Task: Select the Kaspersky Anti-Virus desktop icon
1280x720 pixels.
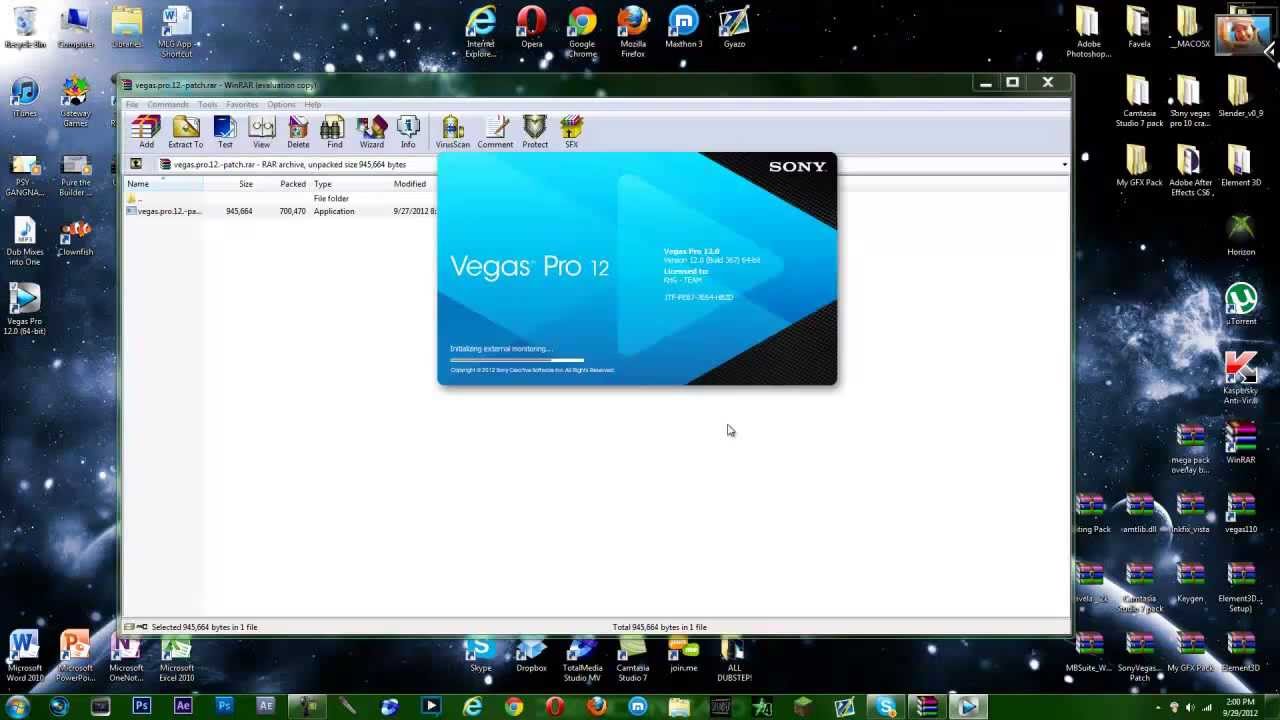Action: point(1241,378)
